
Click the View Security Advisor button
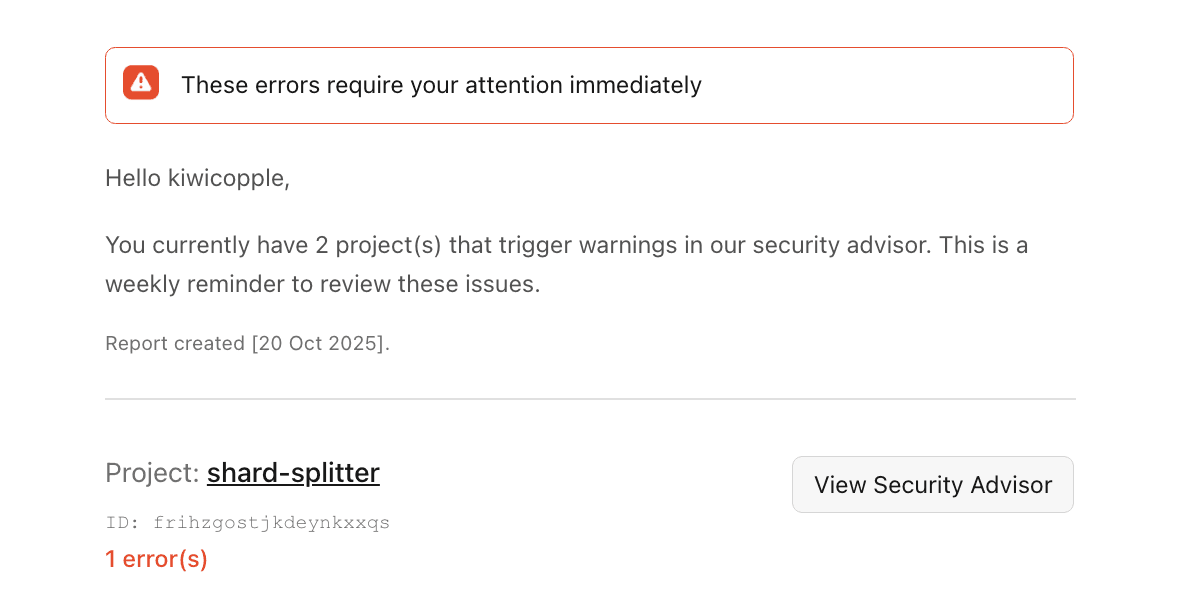(x=932, y=484)
